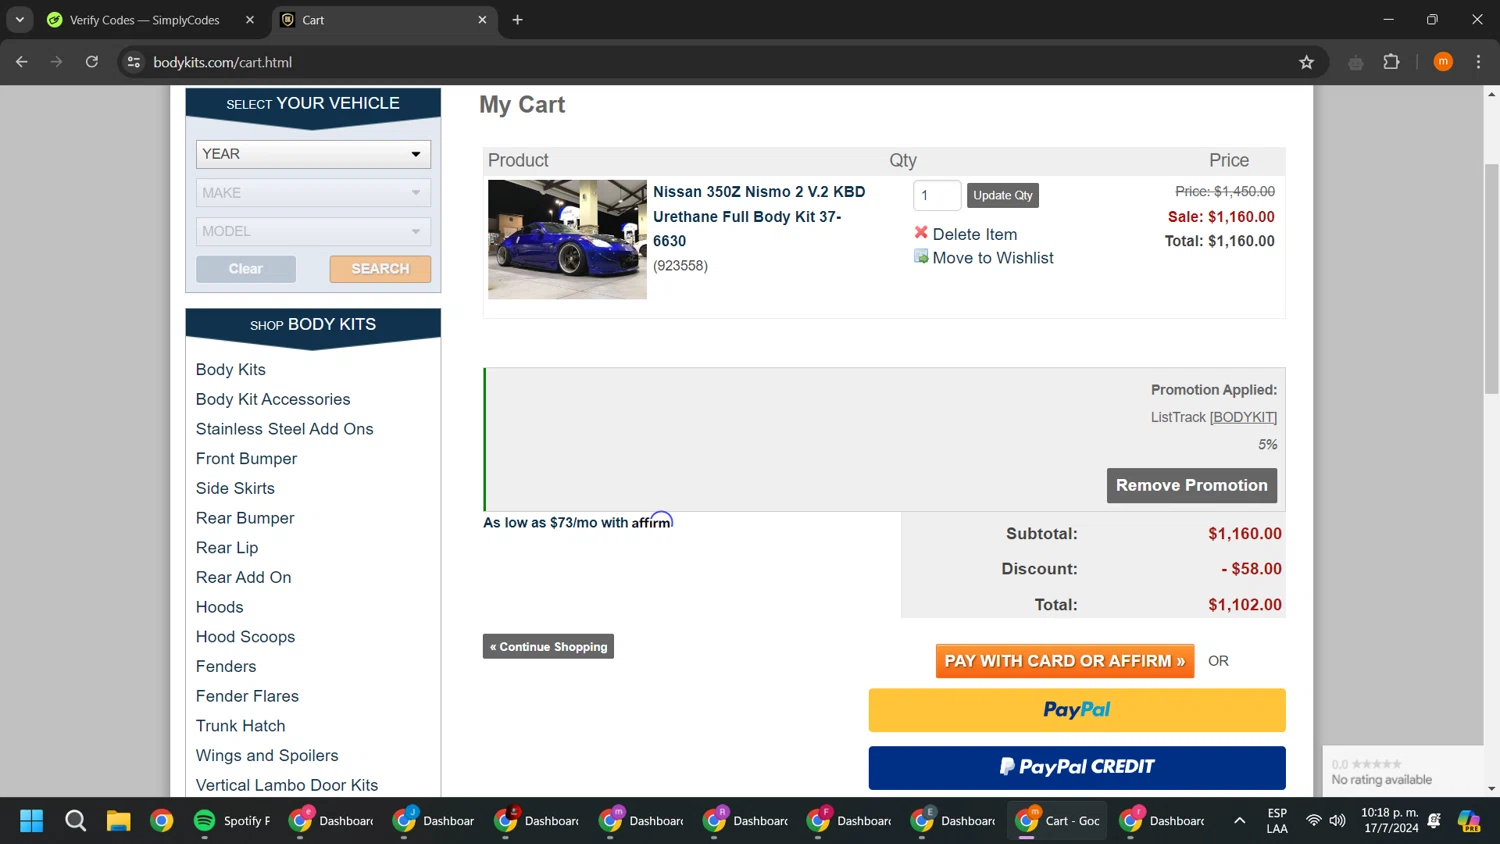
Task: Check out with the yellow PayPal button
Action: coord(1077,710)
